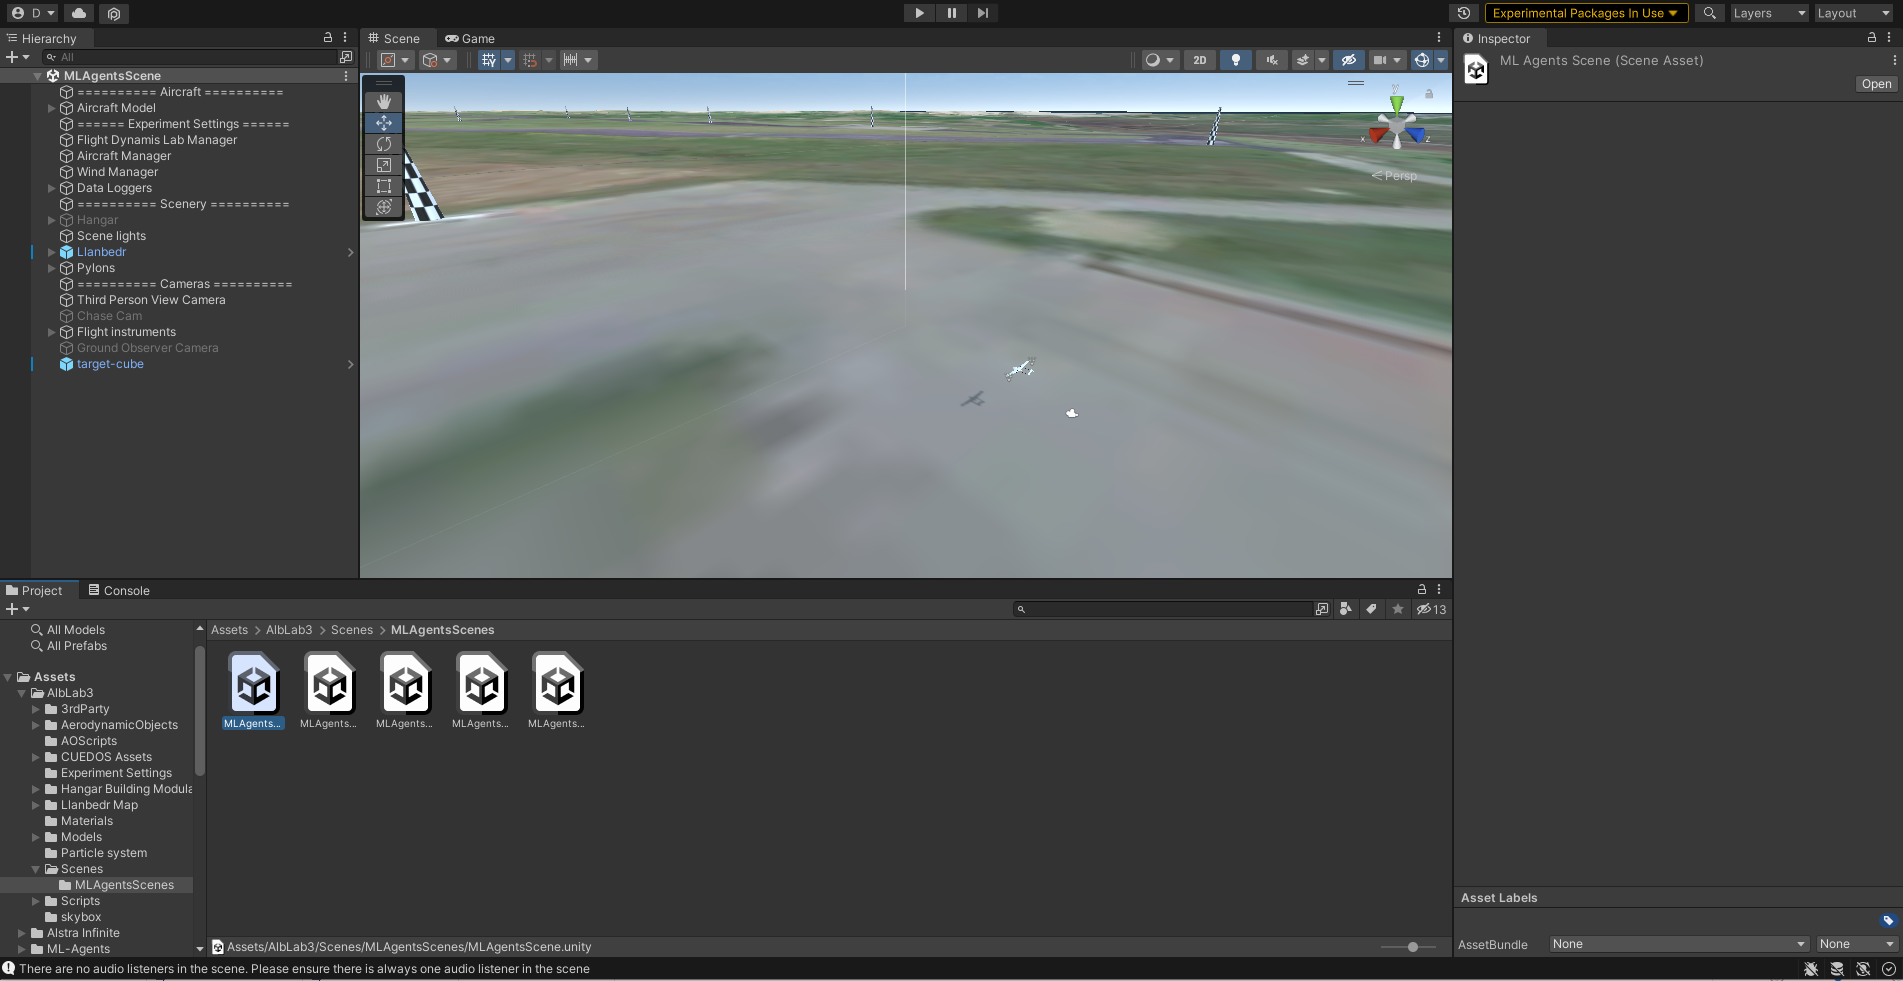Click the debugger bug icon in status bar
Viewport: 1903px width, 981px height.
point(1811,969)
